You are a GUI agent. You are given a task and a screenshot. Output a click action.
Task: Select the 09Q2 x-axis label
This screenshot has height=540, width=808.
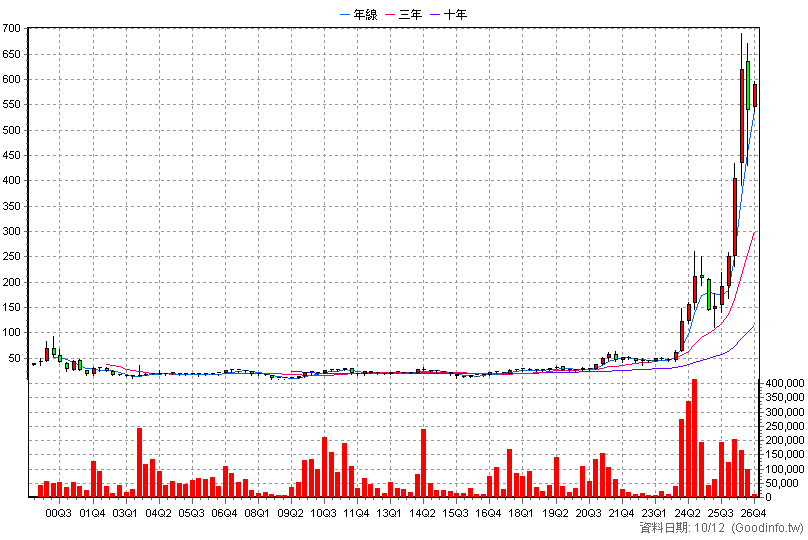290,513
